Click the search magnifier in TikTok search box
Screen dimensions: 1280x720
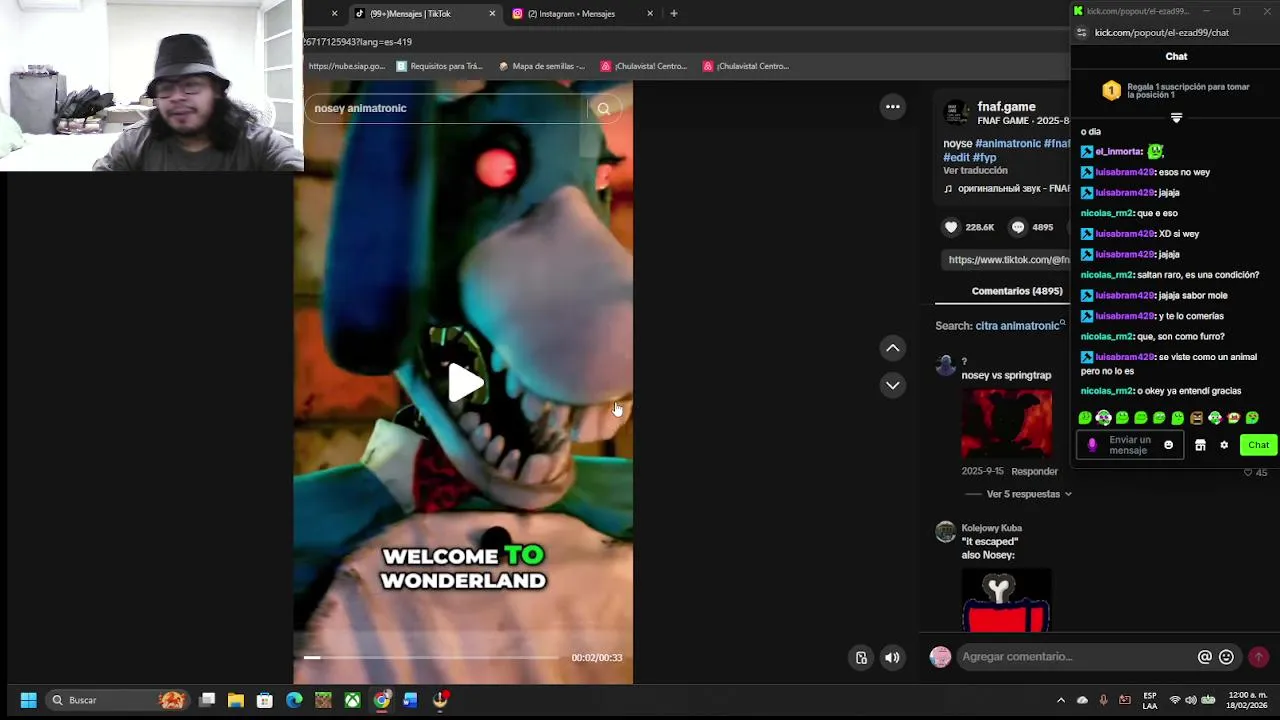click(x=603, y=108)
